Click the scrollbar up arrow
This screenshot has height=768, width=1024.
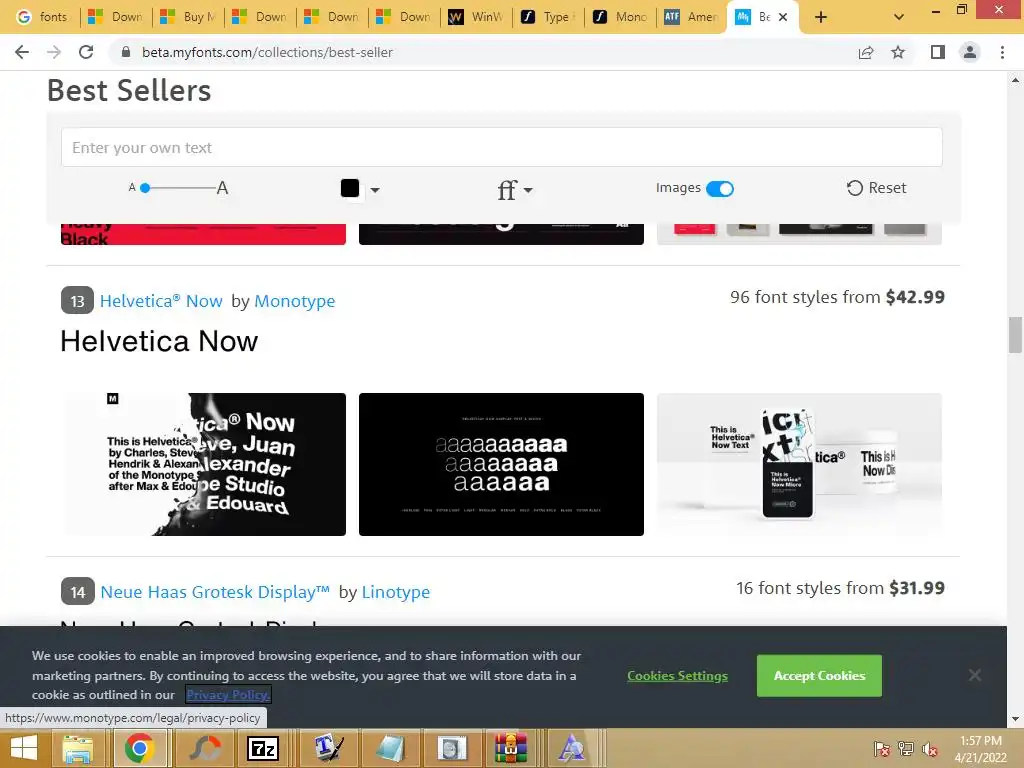click(1015, 80)
